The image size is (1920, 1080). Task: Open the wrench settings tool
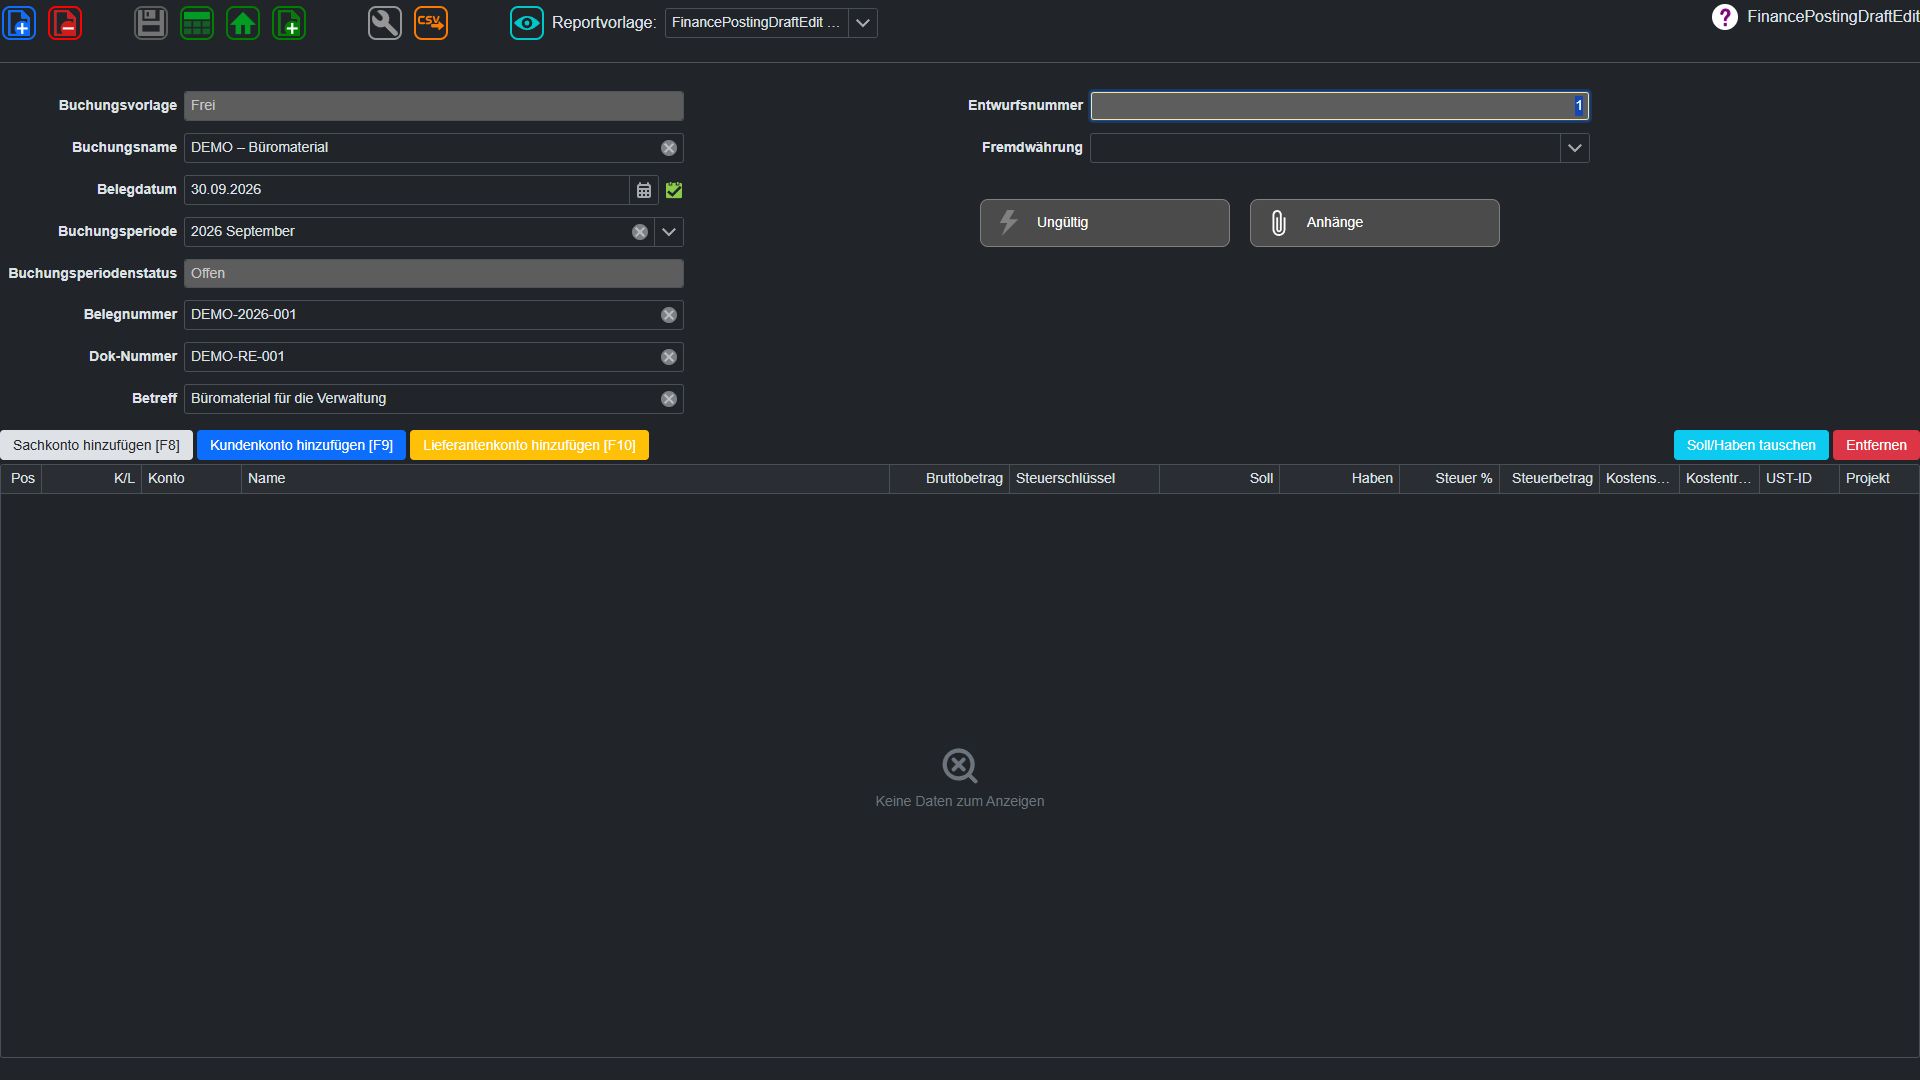(385, 23)
